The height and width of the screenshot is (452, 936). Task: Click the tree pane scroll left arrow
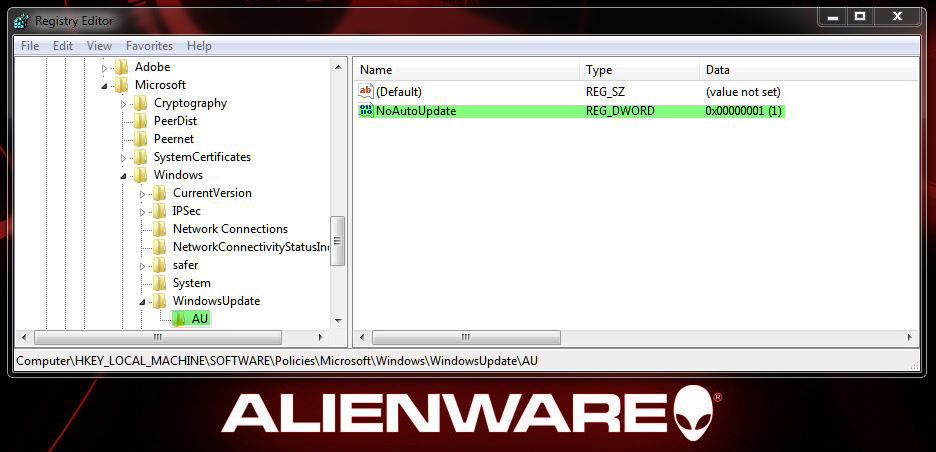click(x=24, y=337)
